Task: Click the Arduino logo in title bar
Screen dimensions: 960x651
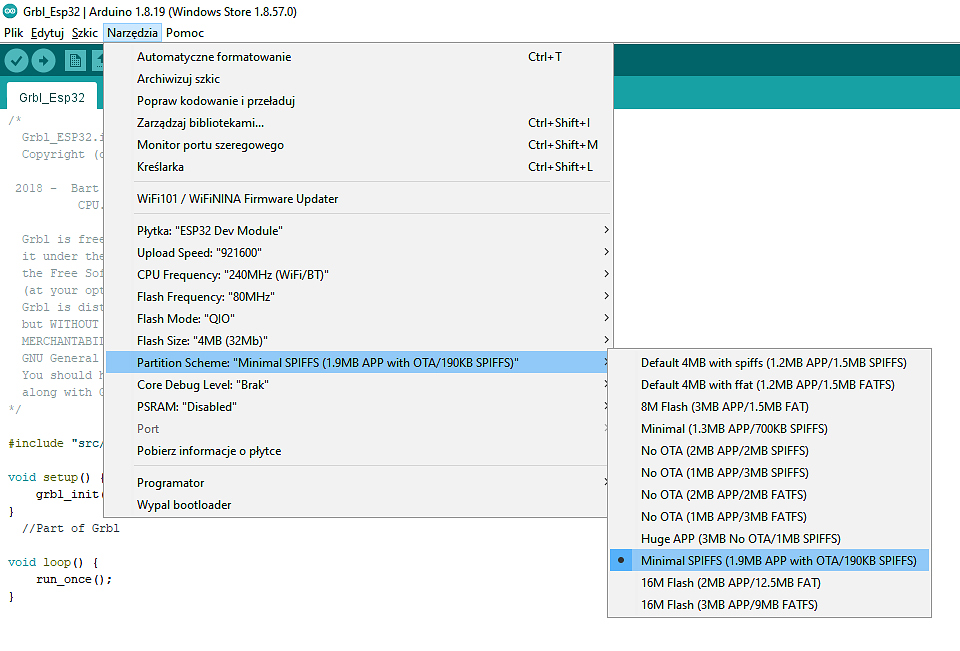Action: [x=10, y=11]
